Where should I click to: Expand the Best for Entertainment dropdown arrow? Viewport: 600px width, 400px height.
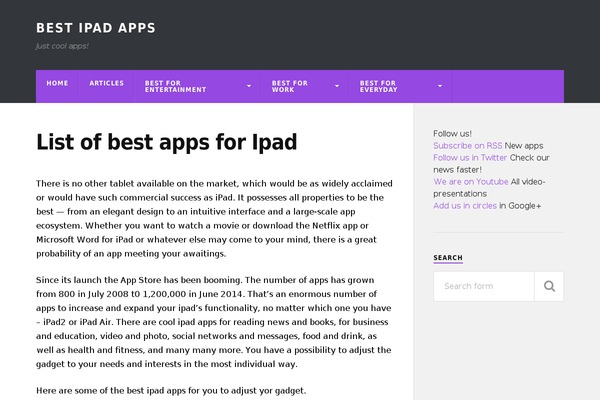pos(249,86)
